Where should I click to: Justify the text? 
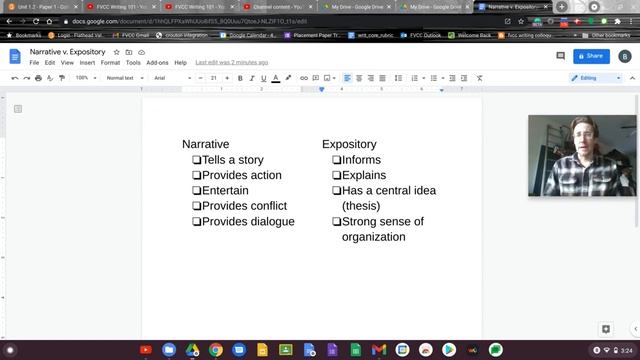382,78
